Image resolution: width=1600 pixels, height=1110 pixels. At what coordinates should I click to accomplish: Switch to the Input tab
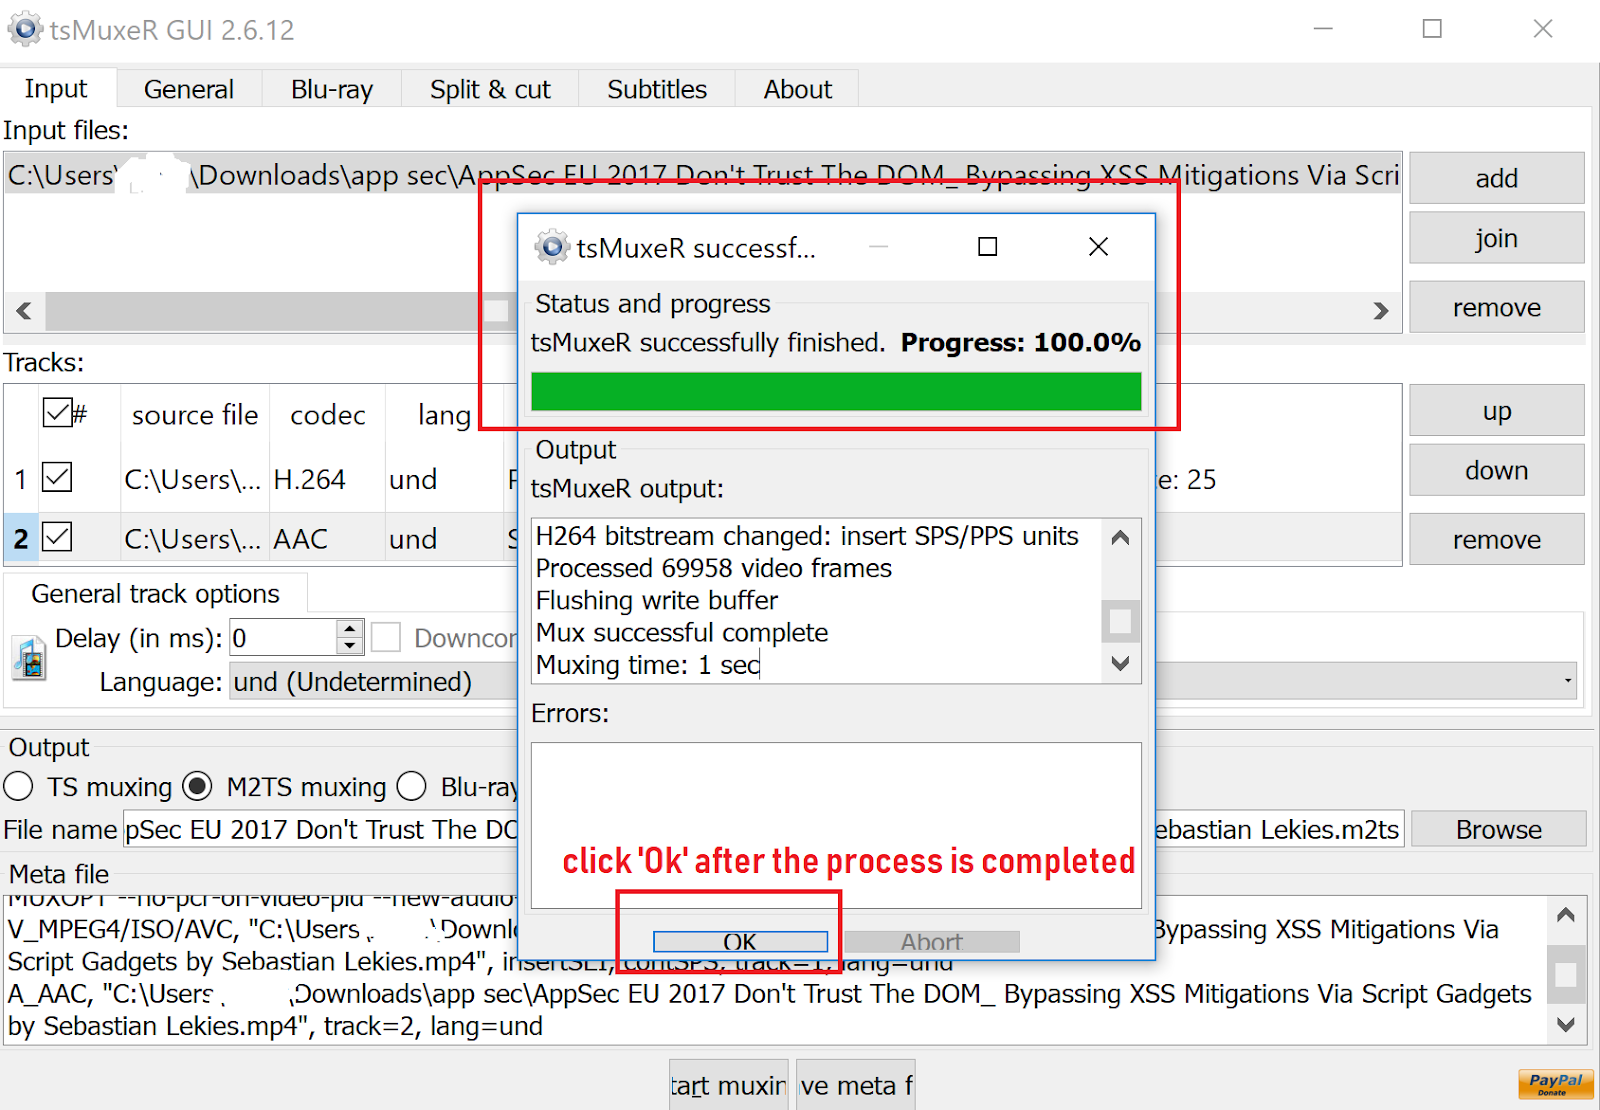[56, 88]
